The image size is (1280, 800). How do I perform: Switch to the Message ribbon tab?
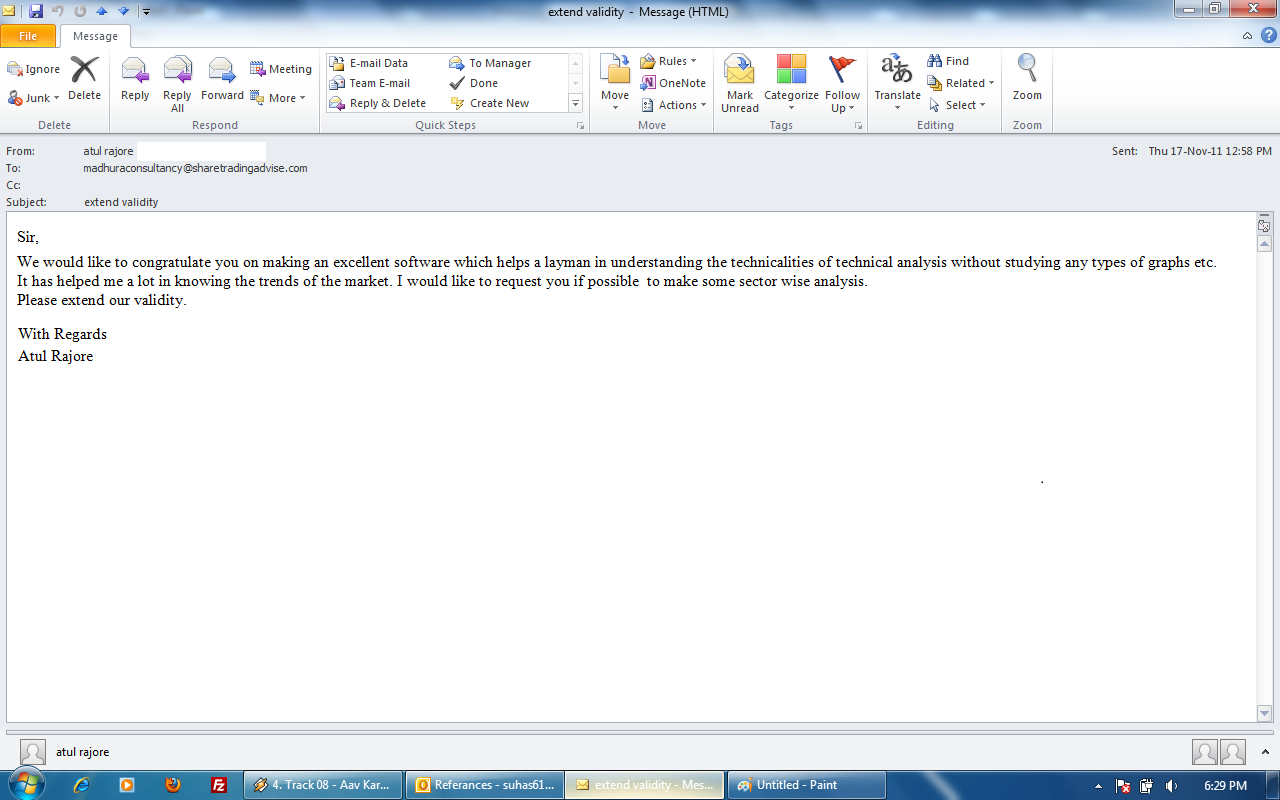point(95,36)
